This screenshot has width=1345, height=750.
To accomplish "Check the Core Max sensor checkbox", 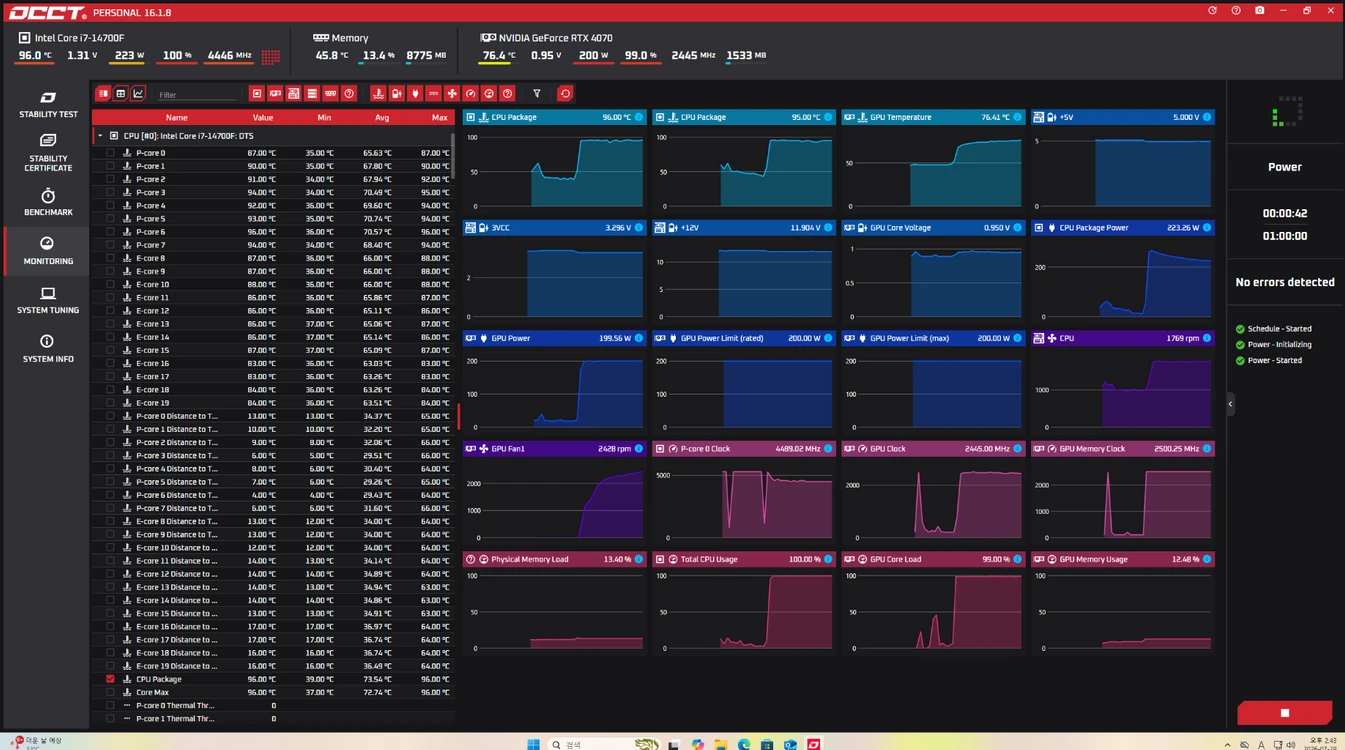I will (110, 692).
